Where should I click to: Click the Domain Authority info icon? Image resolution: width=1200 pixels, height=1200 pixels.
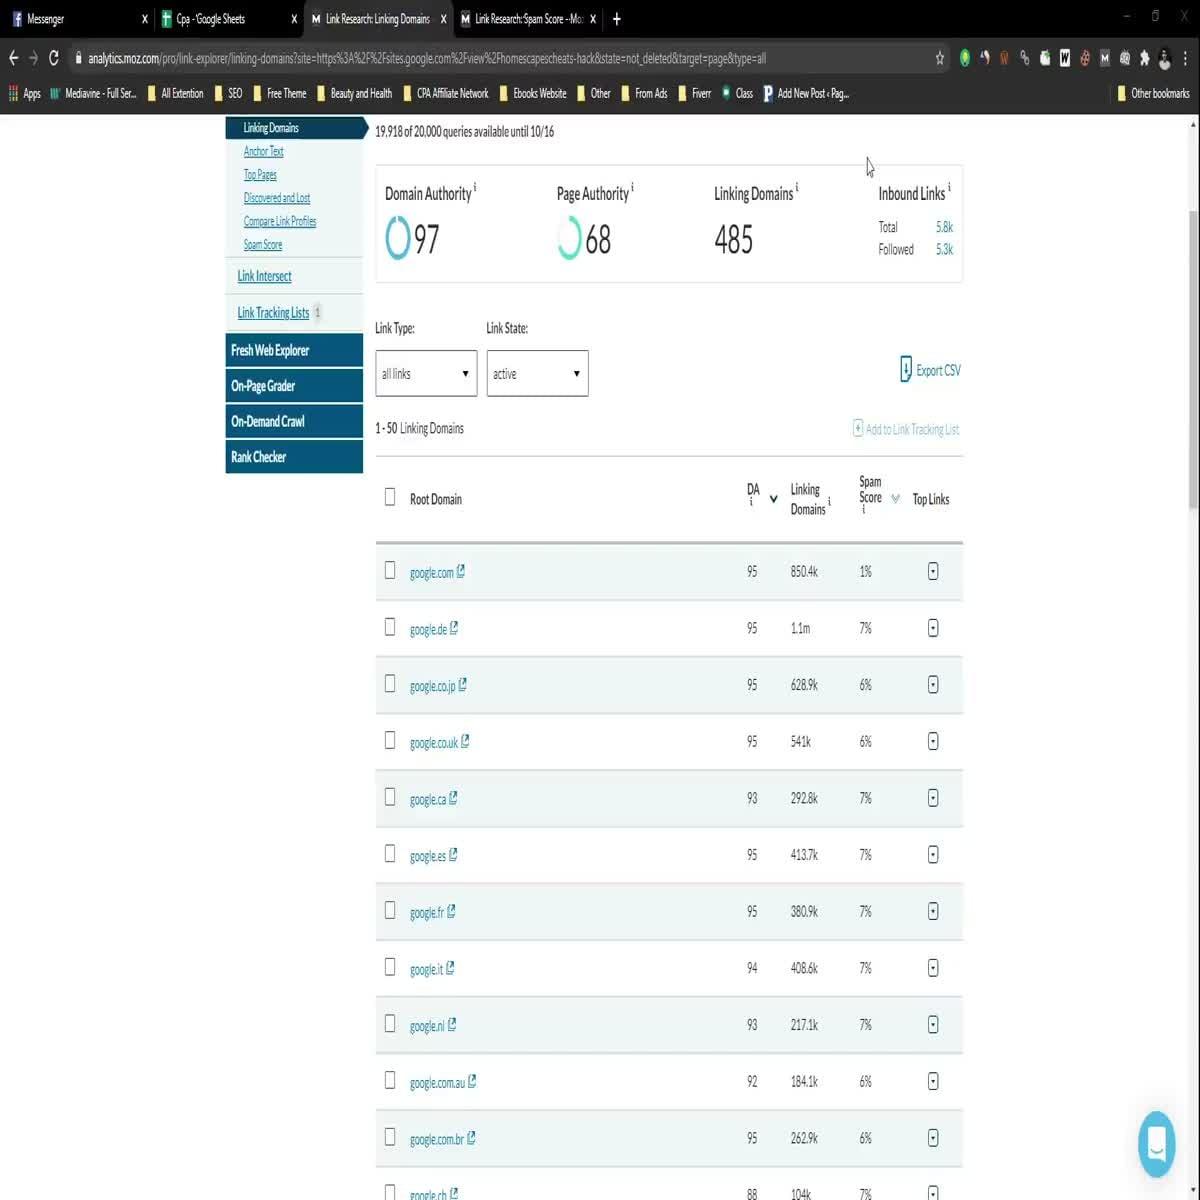tap(475, 187)
